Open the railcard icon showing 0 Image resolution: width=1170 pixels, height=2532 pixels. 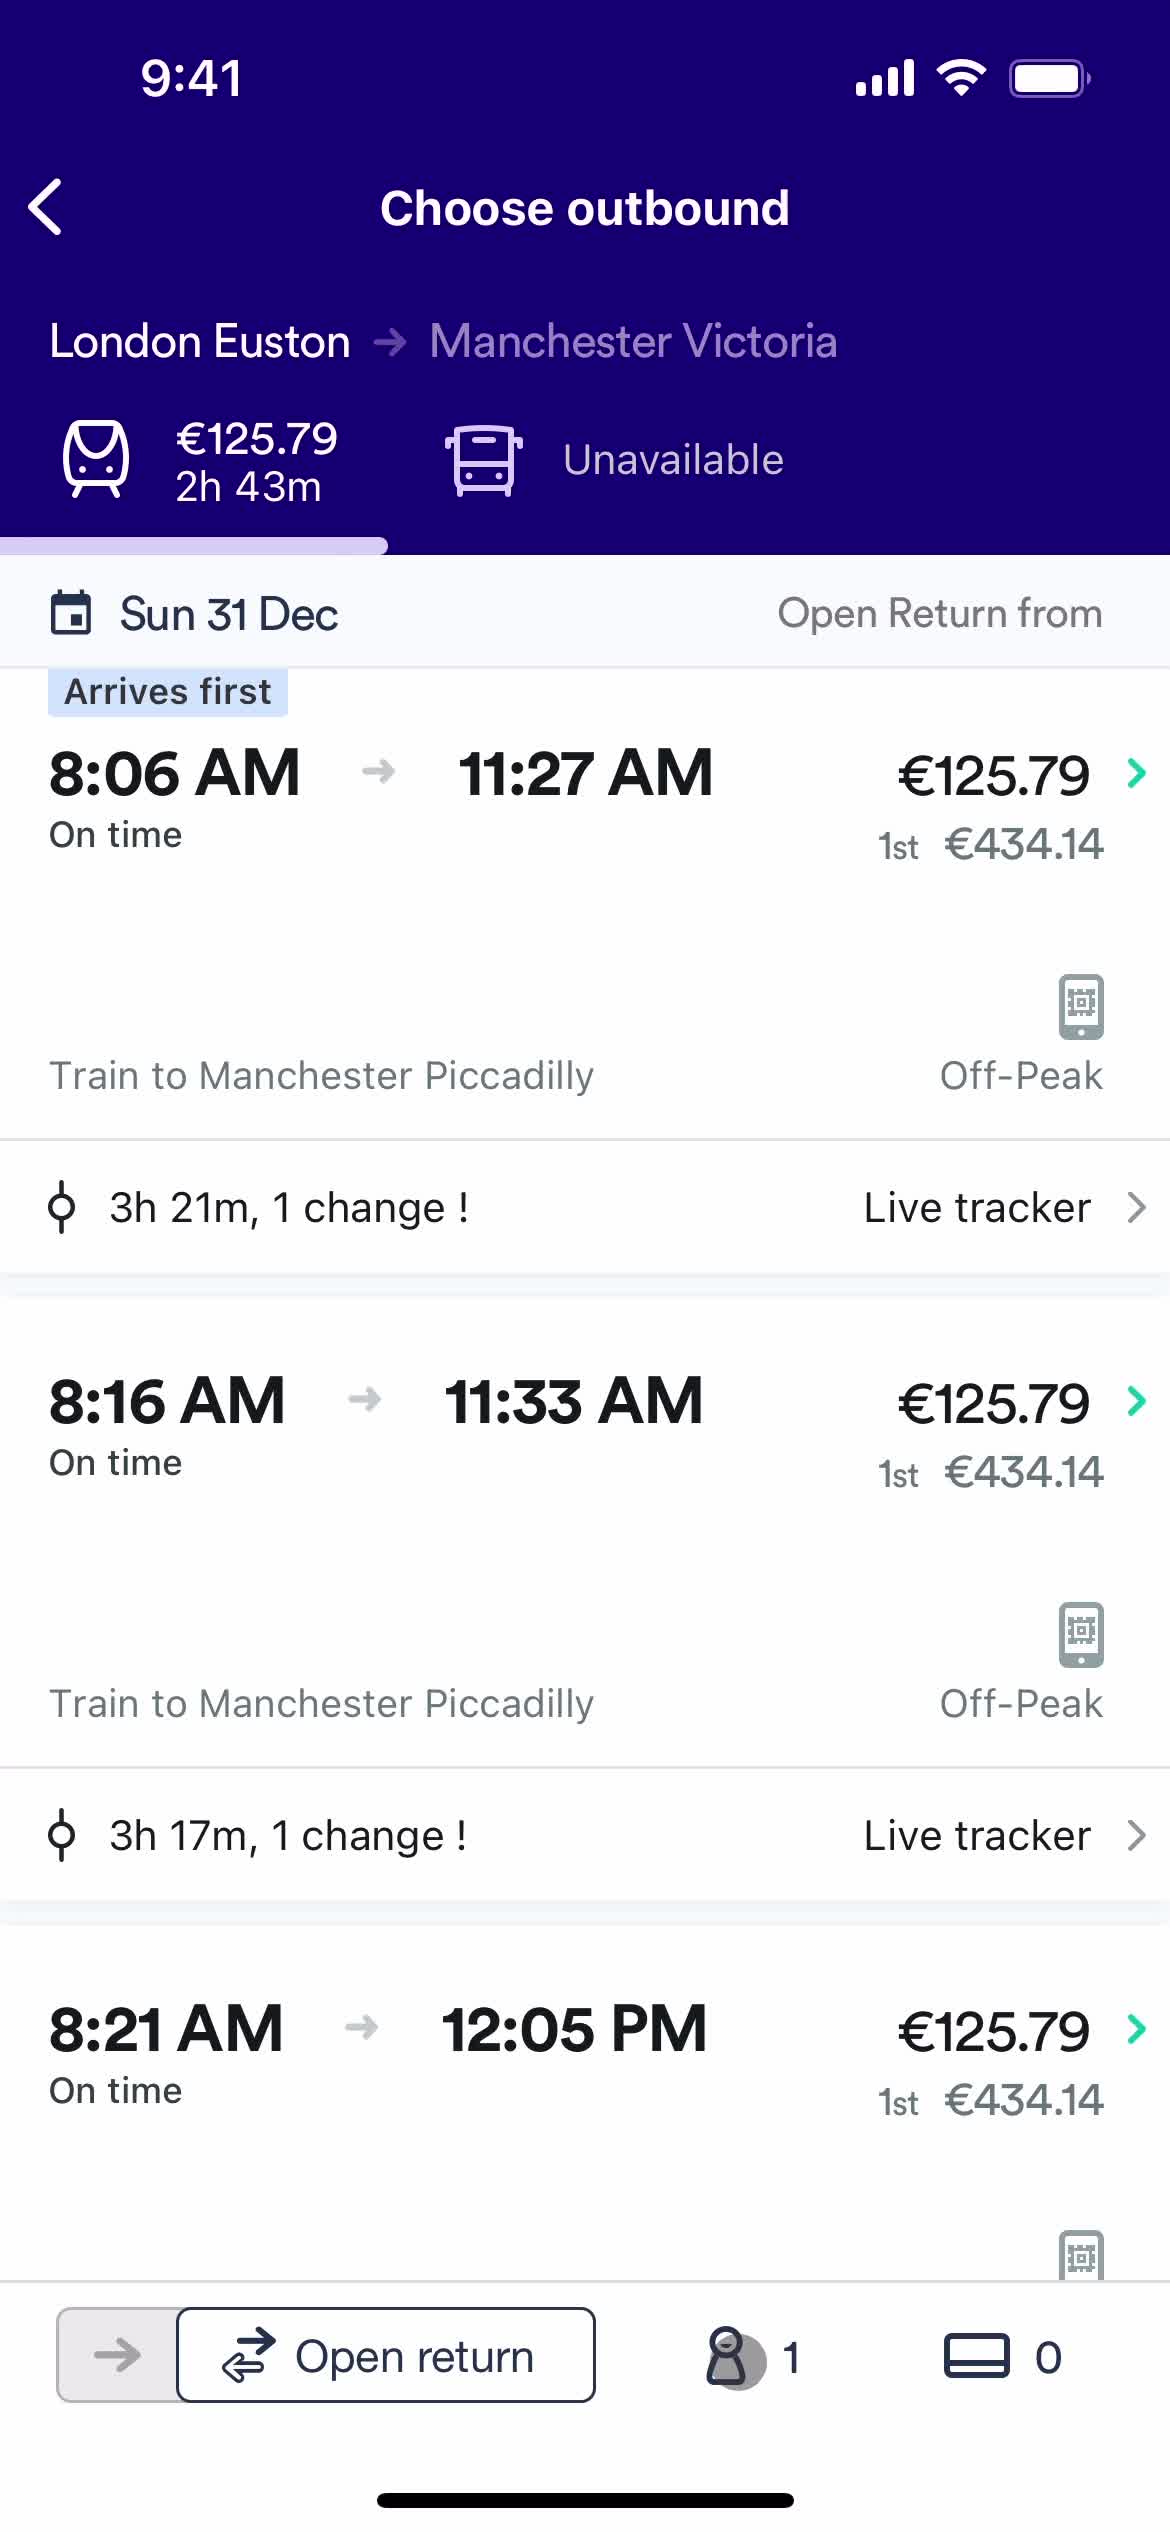point(1003,2357)
